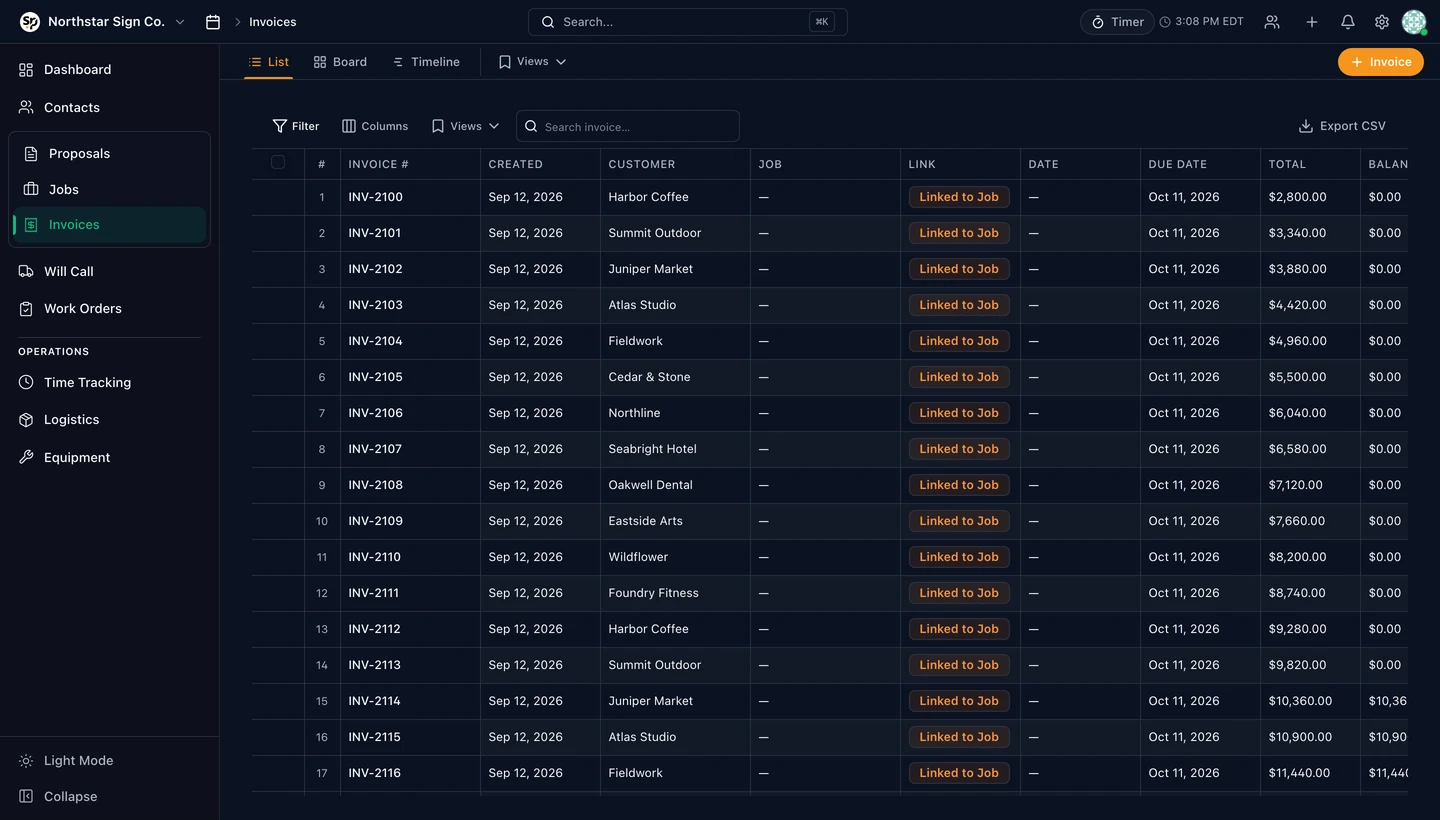Click total $4,960.00
Viewport: 1440px width, 820px height.
(1298, 341)
